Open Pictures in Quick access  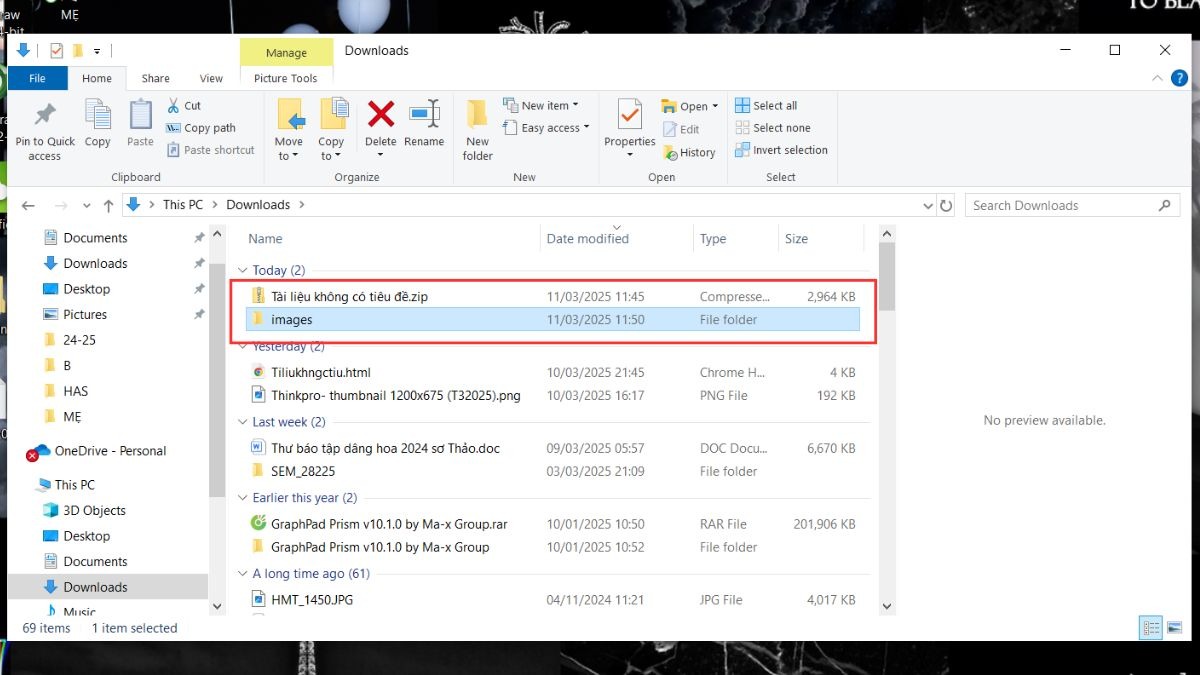[x=85, y=314]
